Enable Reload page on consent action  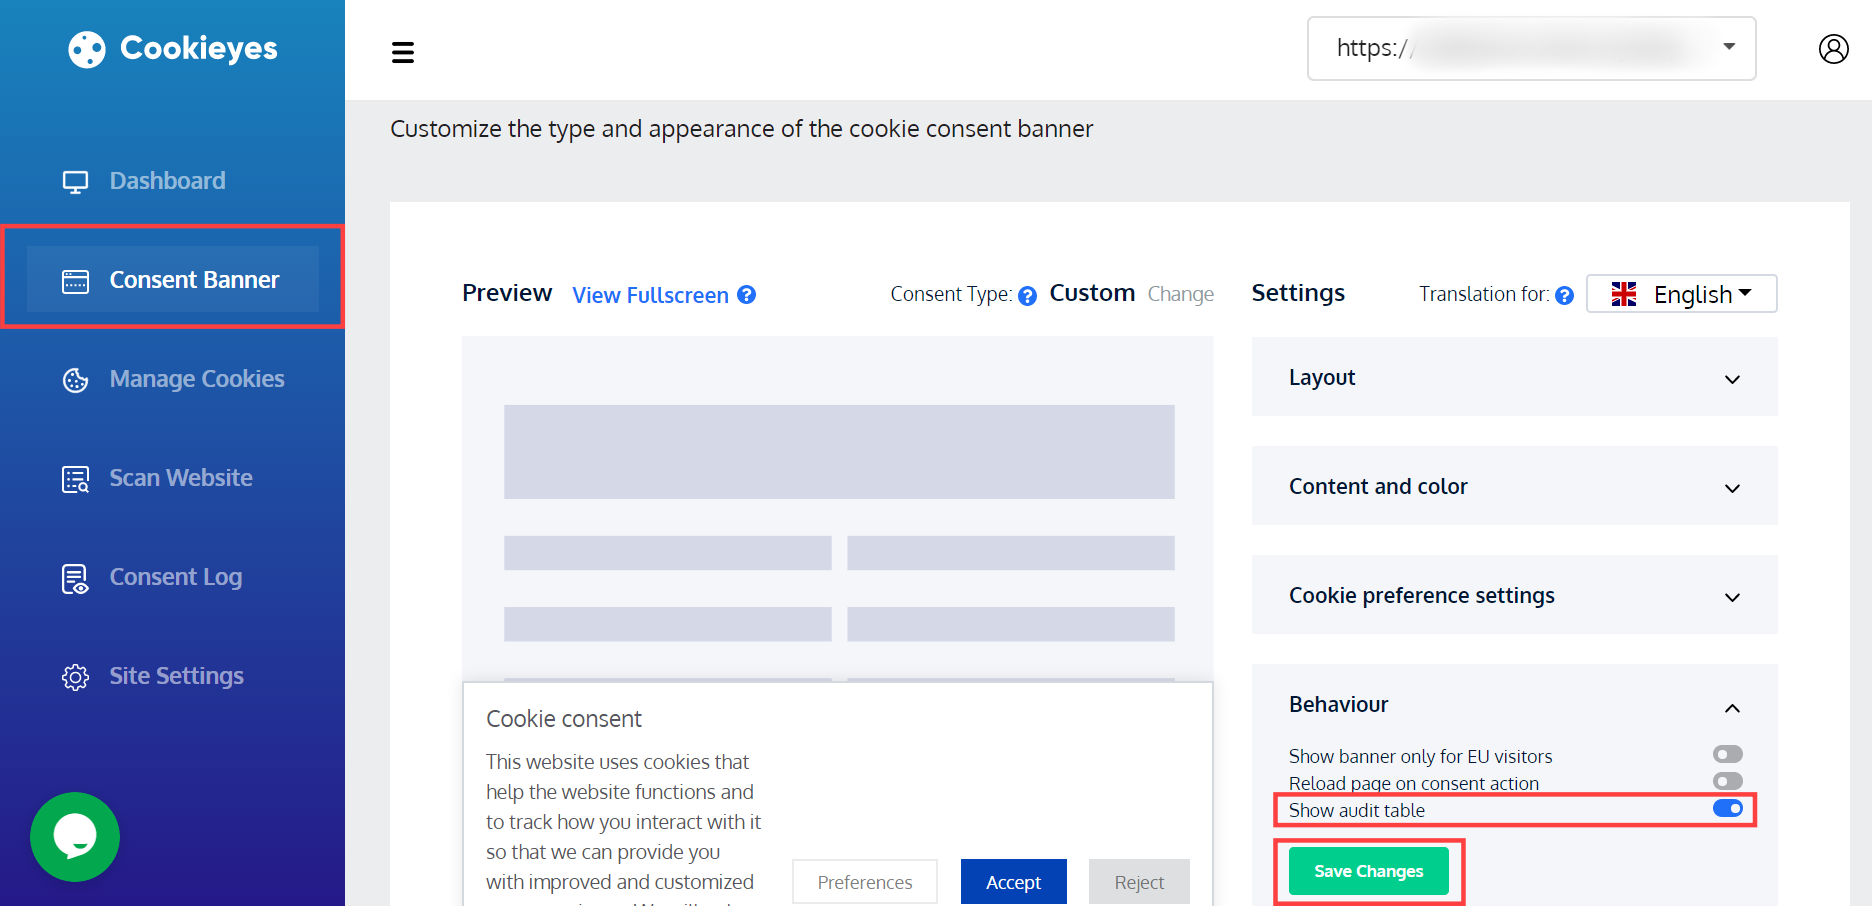click(x=1727, y=782)
